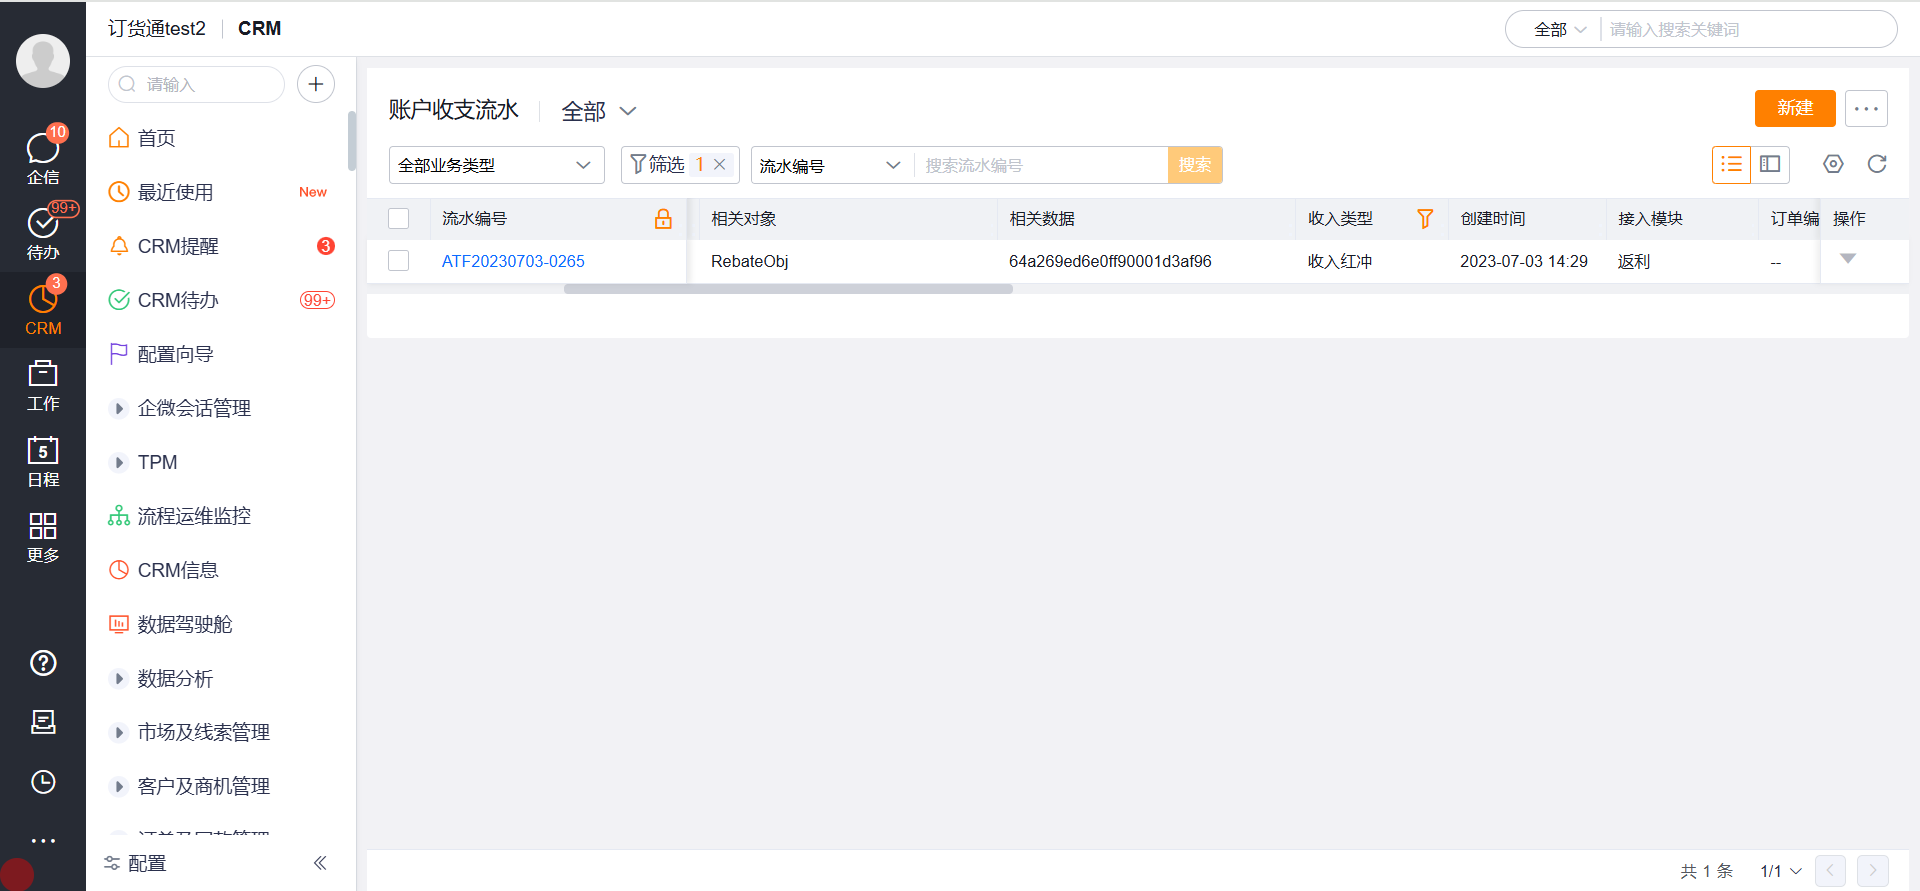1920x891 pixels.
Task: Select the checkbox for ATF20230703-0265
Action: (399, 261)
